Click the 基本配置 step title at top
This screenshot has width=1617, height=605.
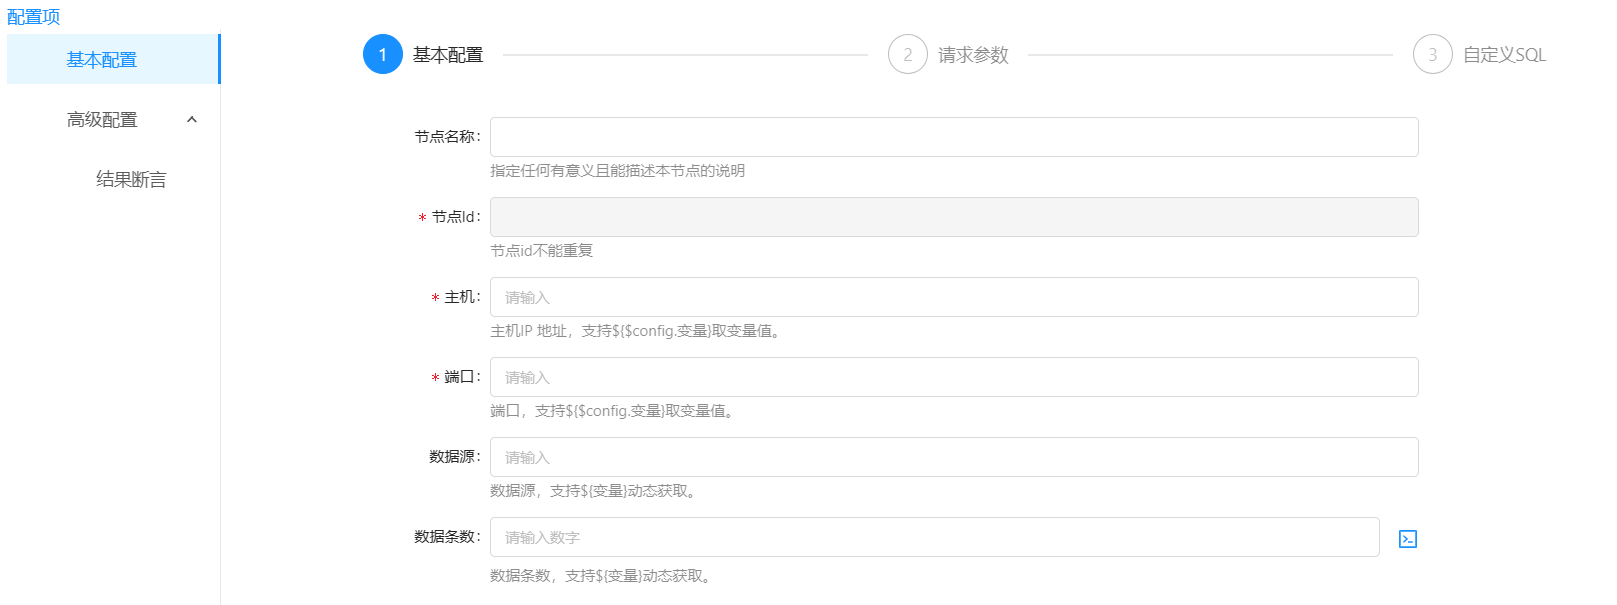[448, 55]
